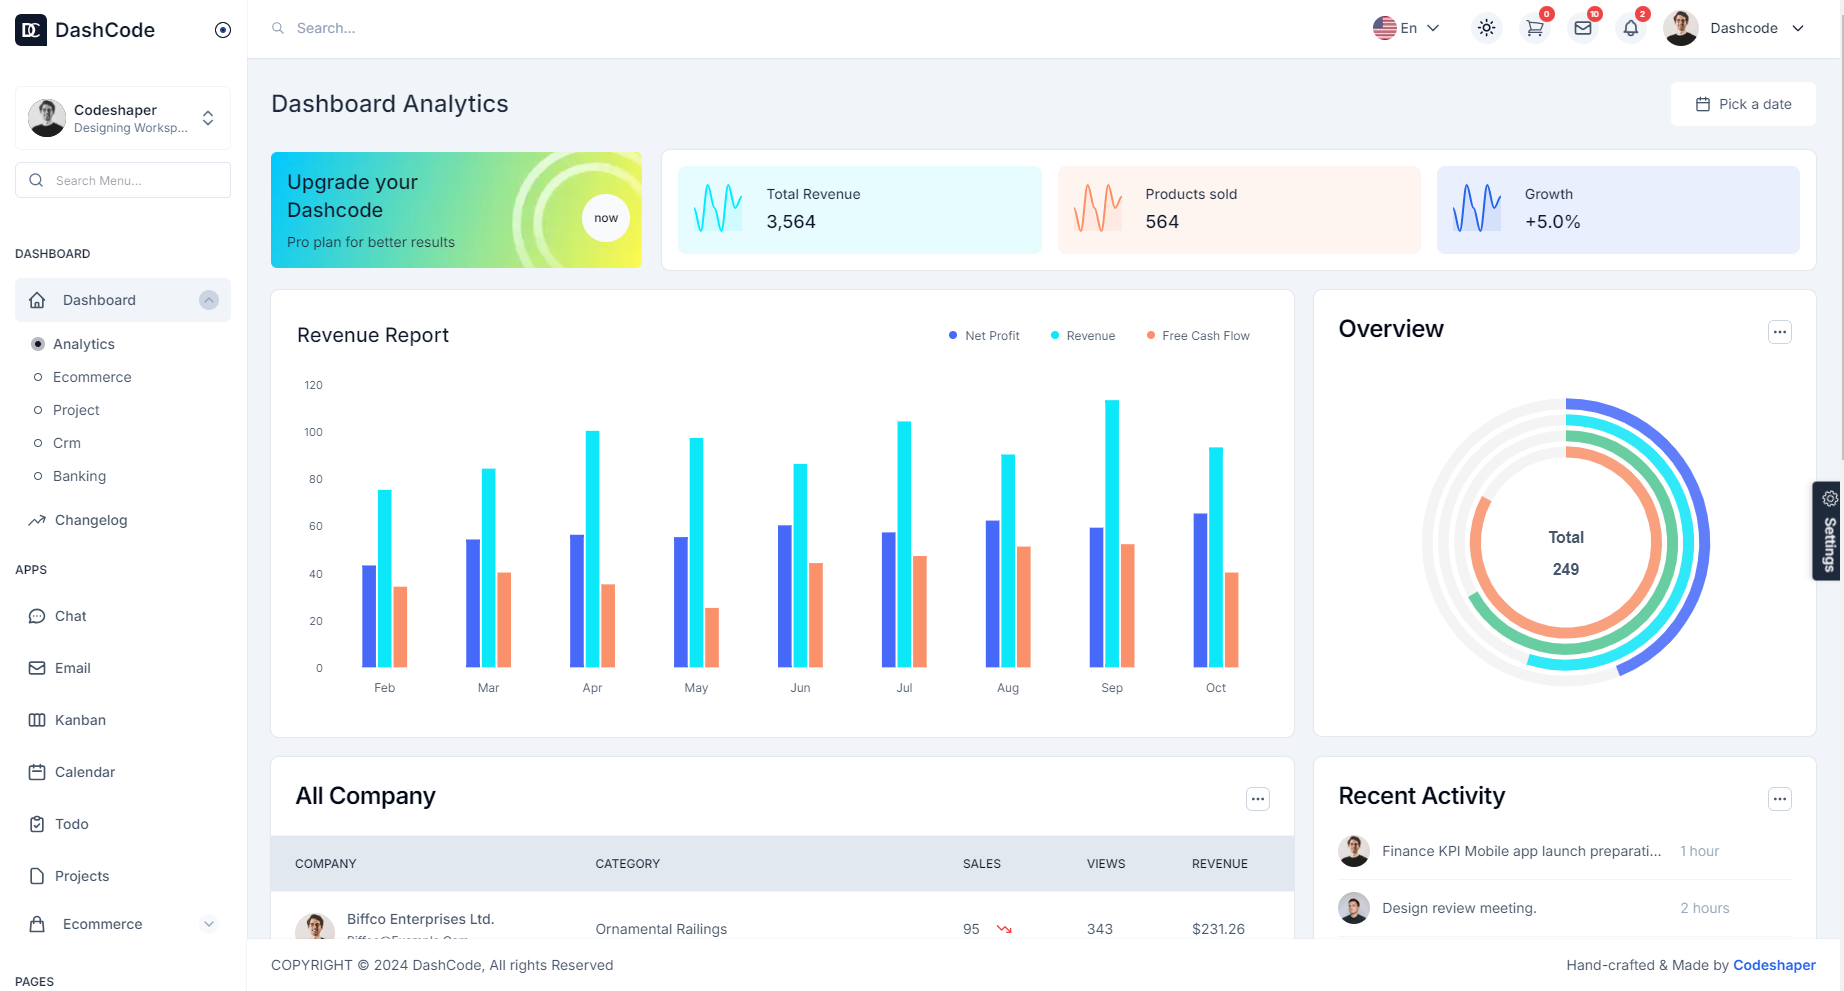Toggle the Net Profit legend series
Viewport: 1844px width, 991px height.
pos(984,336)
